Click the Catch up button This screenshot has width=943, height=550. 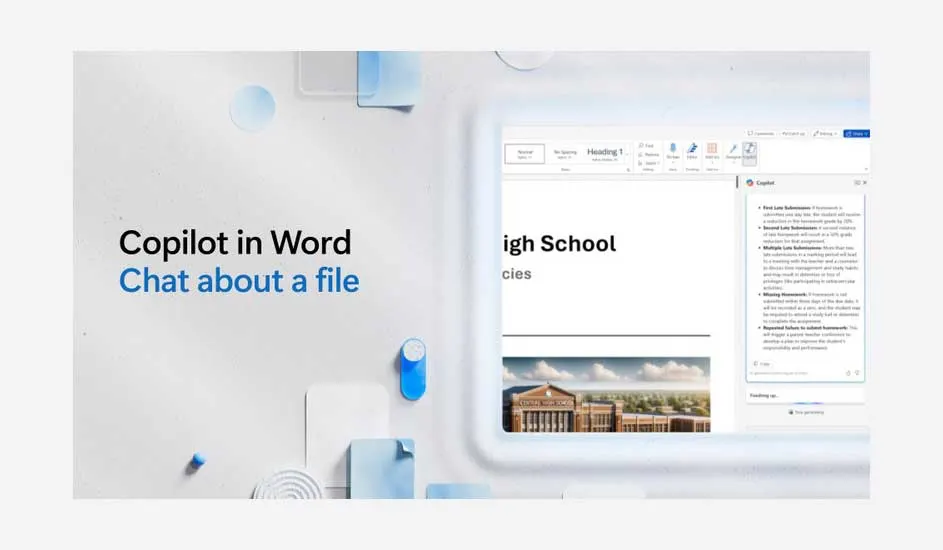point(793,132)
